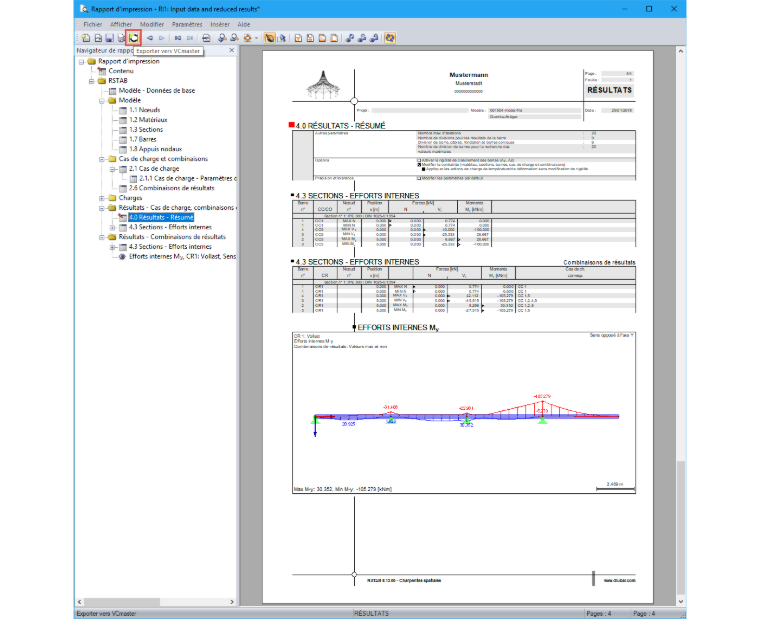This screenshot has width=760, height=619.
Task: Collapse Cas de charge et combinaisons folder
Action: tap(102, 159)
